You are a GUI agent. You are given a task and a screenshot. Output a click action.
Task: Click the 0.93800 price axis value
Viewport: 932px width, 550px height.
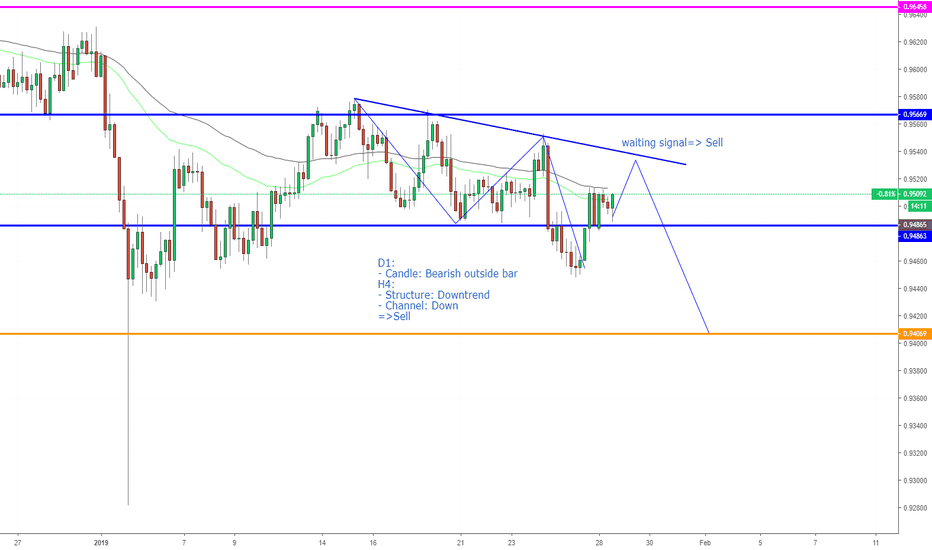coord(915,370)
